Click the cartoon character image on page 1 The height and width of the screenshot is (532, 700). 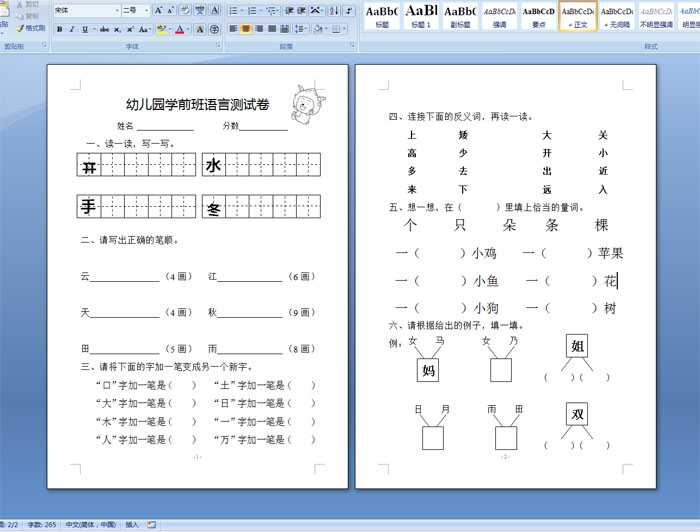point(308,104)
